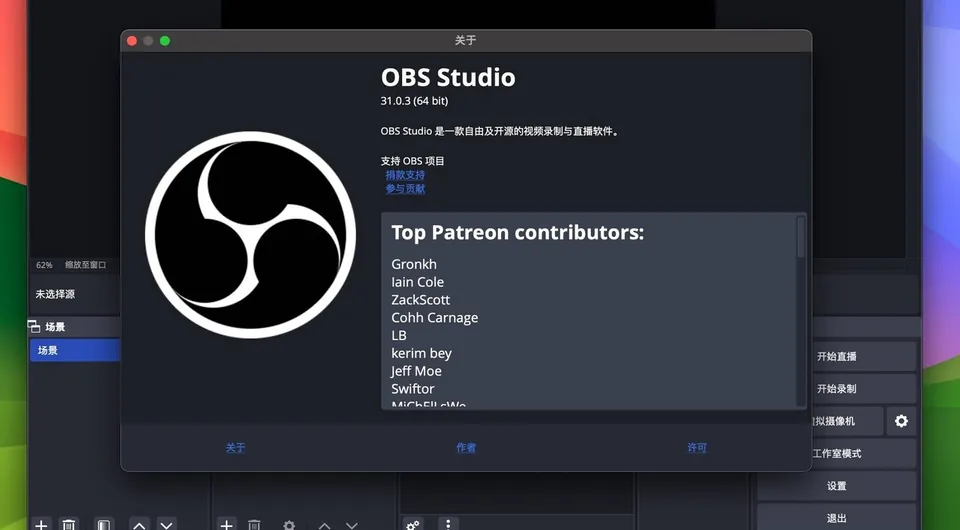Open the 62% preview zoom dropdown
This screenshot has height=530, width=960.
point(44,265)
